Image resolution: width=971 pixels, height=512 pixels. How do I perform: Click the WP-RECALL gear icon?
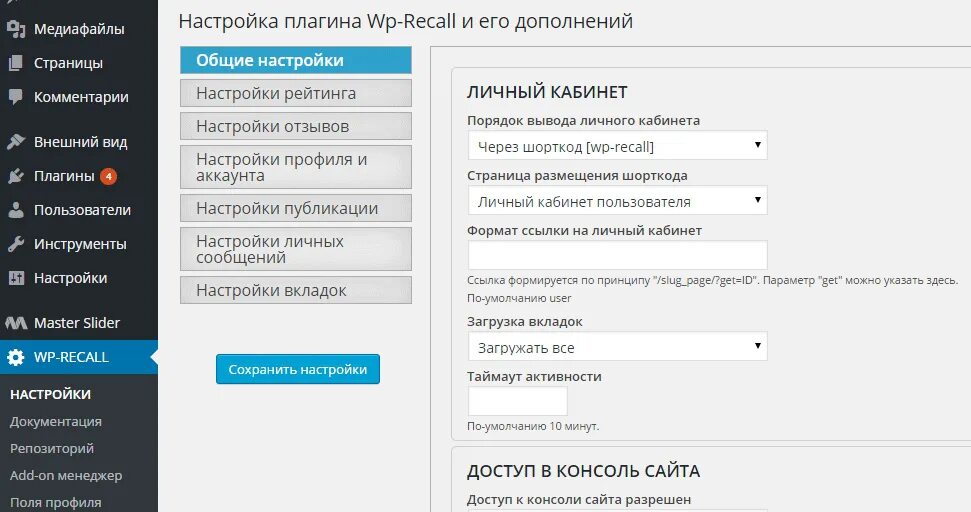pos(15,357)
